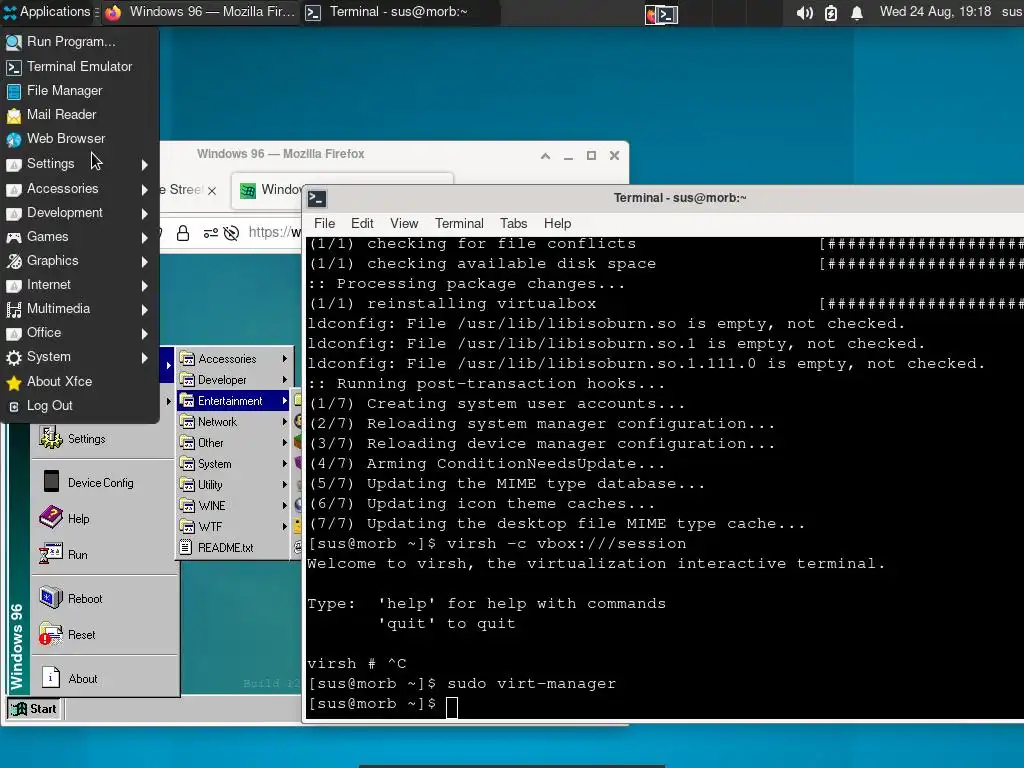Open the Terminal View menu
Image resolution: width=1024 pixels, height=768 pixels.
tap(404, 223)
